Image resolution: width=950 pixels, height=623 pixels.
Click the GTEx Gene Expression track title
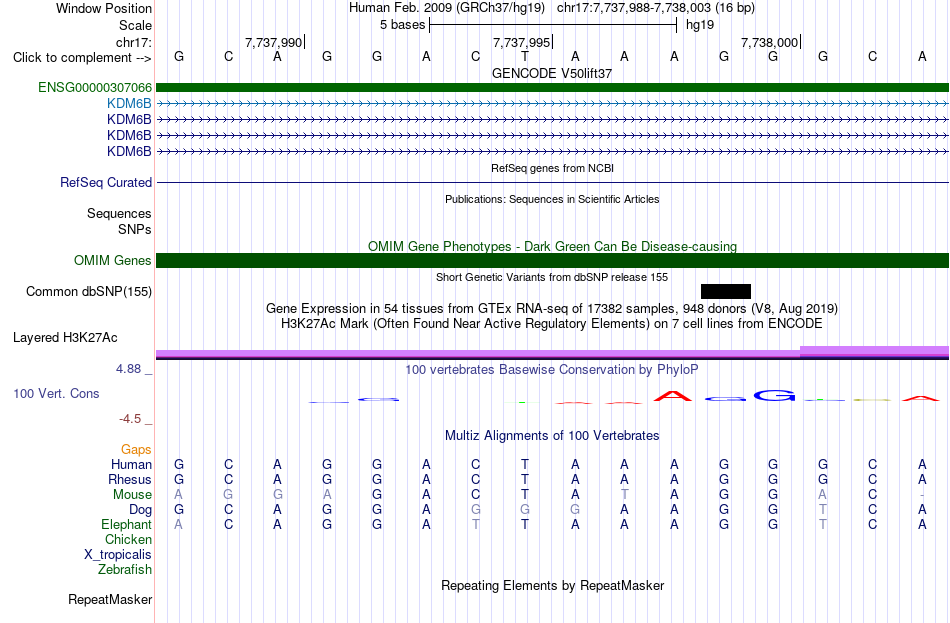pyautogui.click(x=552, y=308)
